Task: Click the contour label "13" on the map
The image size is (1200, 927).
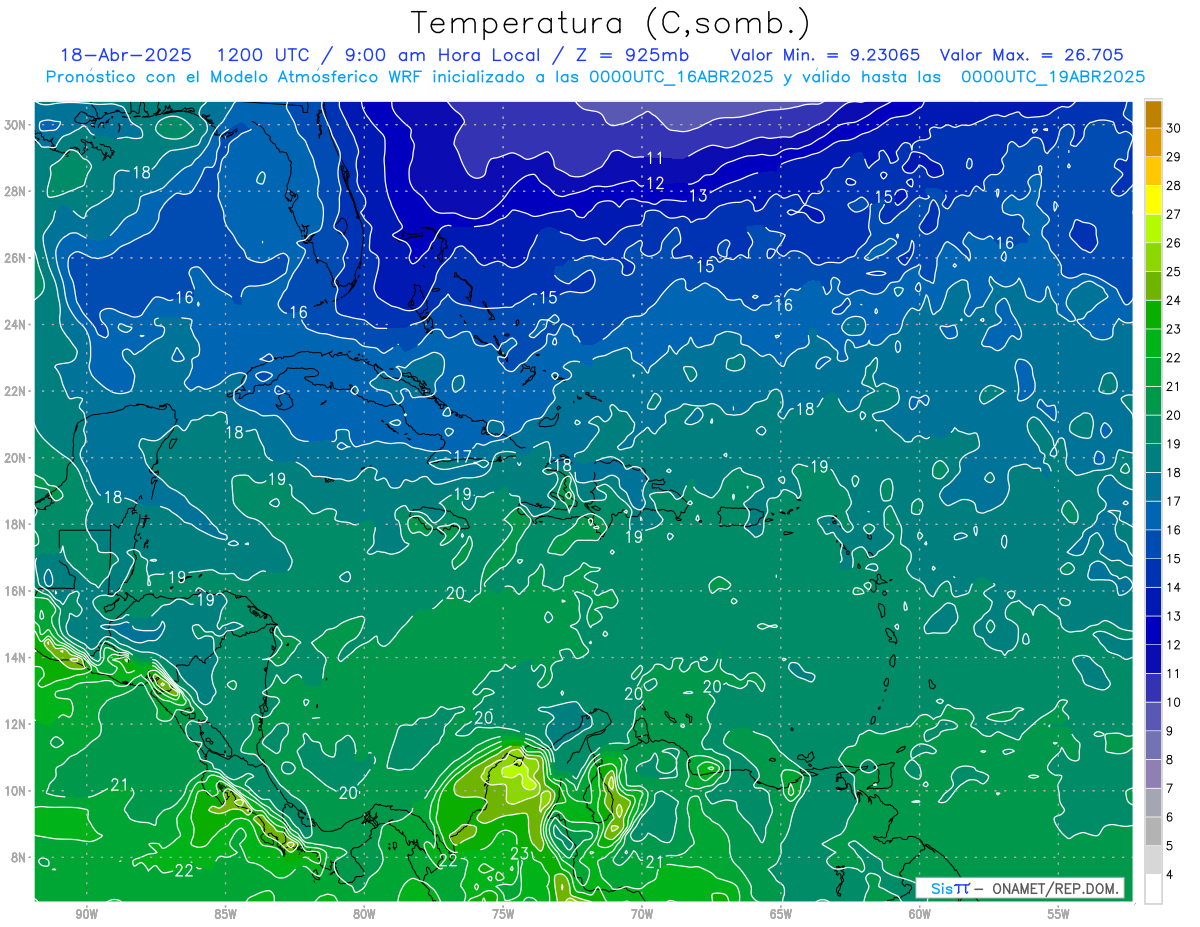Action: [698, 195]
